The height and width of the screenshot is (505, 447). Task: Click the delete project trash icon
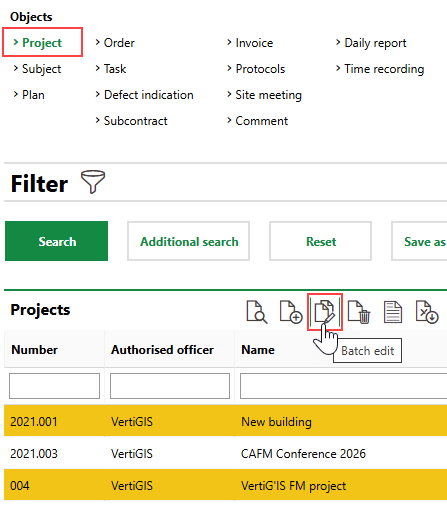pyautogui.click(x=359, y=312)
